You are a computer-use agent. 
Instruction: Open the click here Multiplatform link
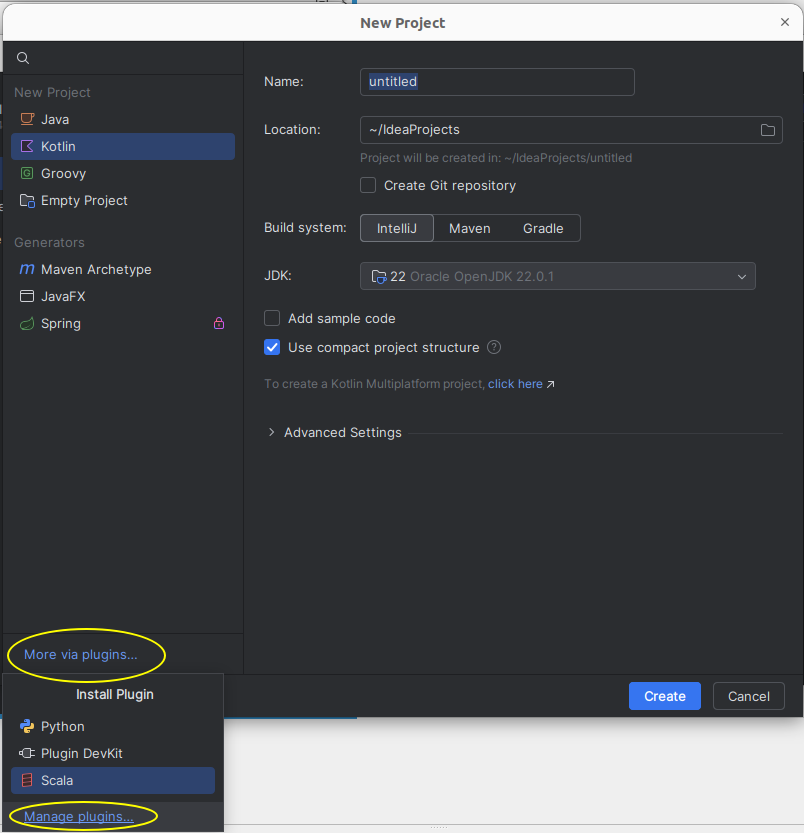515,384
